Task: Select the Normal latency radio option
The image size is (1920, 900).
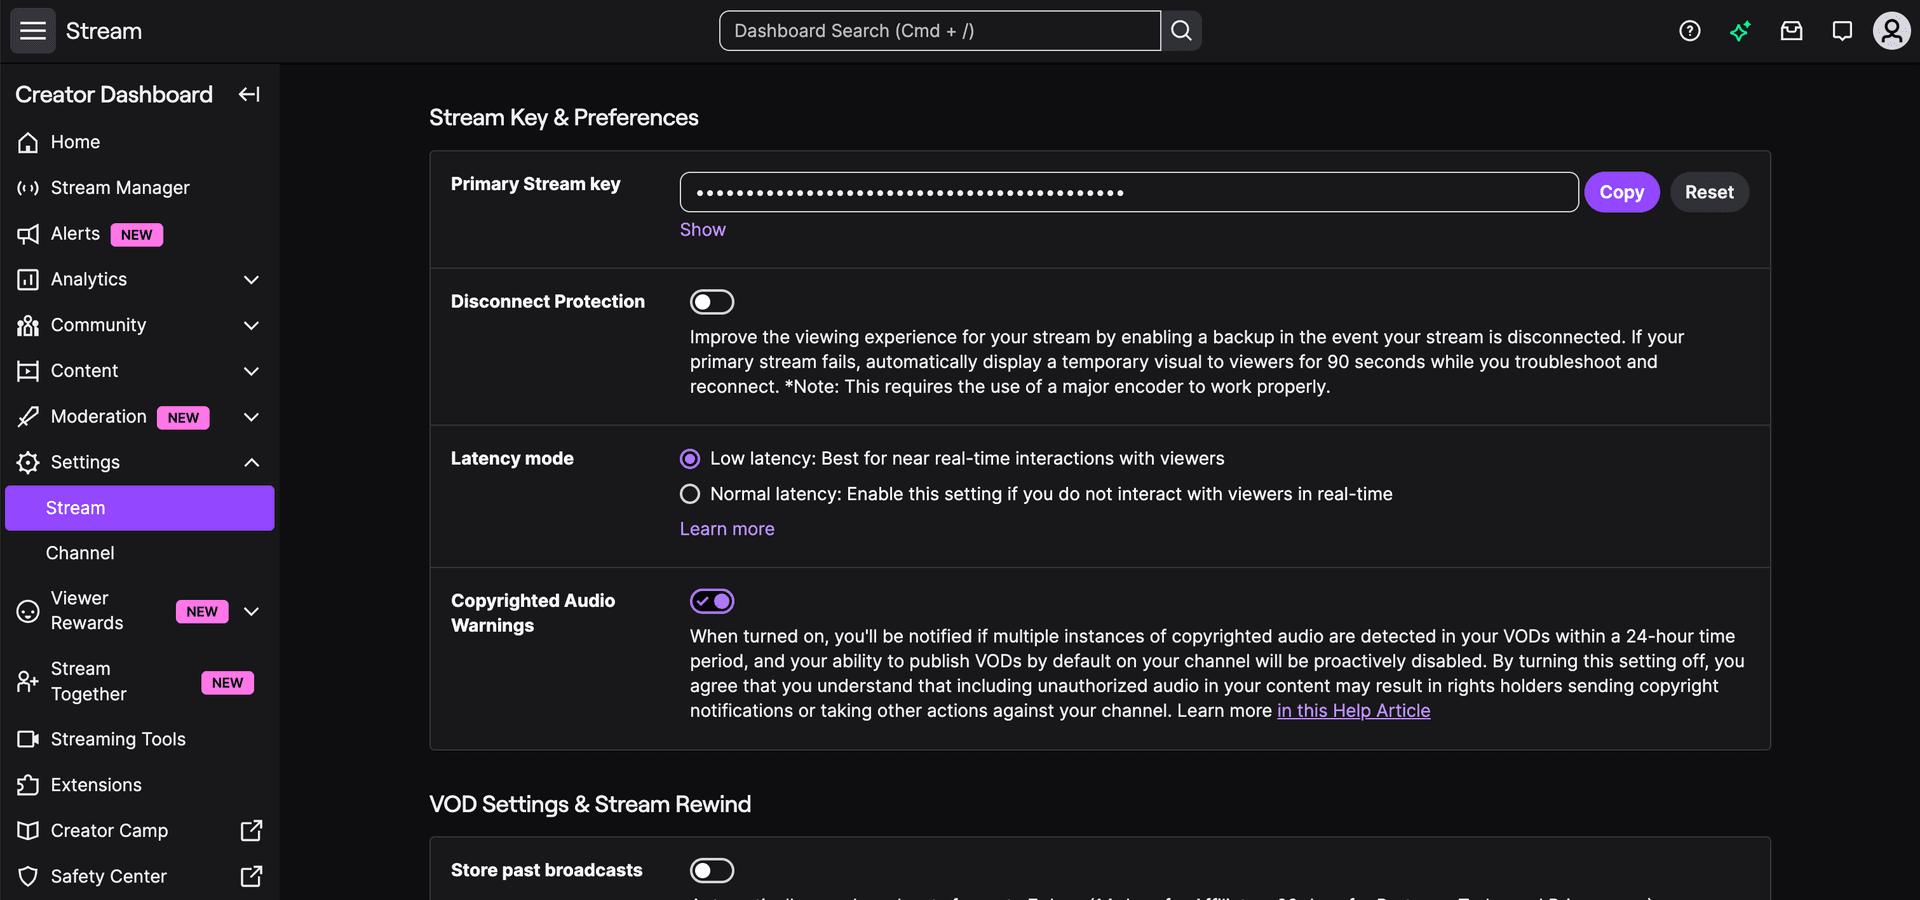Action: 690,494
